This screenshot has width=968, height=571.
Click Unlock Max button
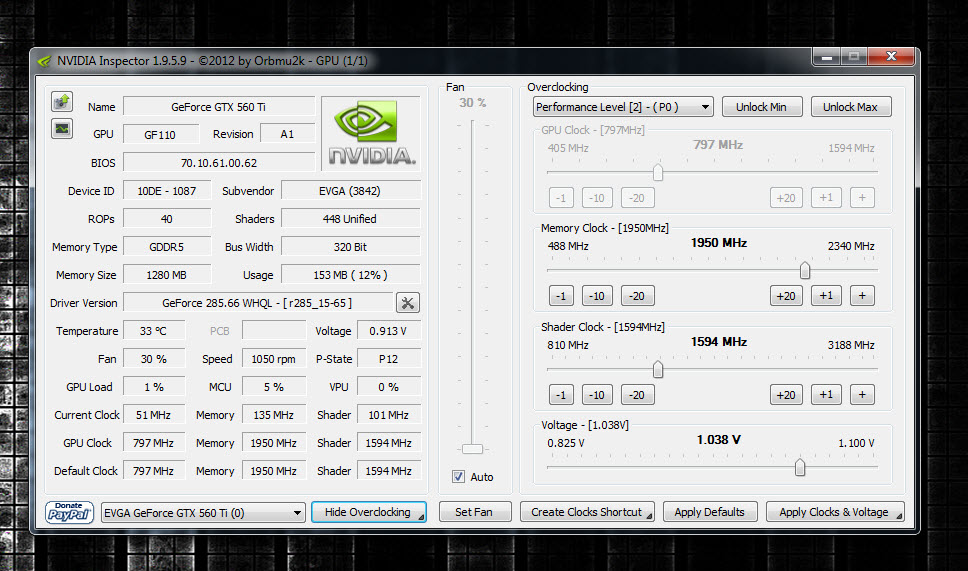tap(850, 107)
